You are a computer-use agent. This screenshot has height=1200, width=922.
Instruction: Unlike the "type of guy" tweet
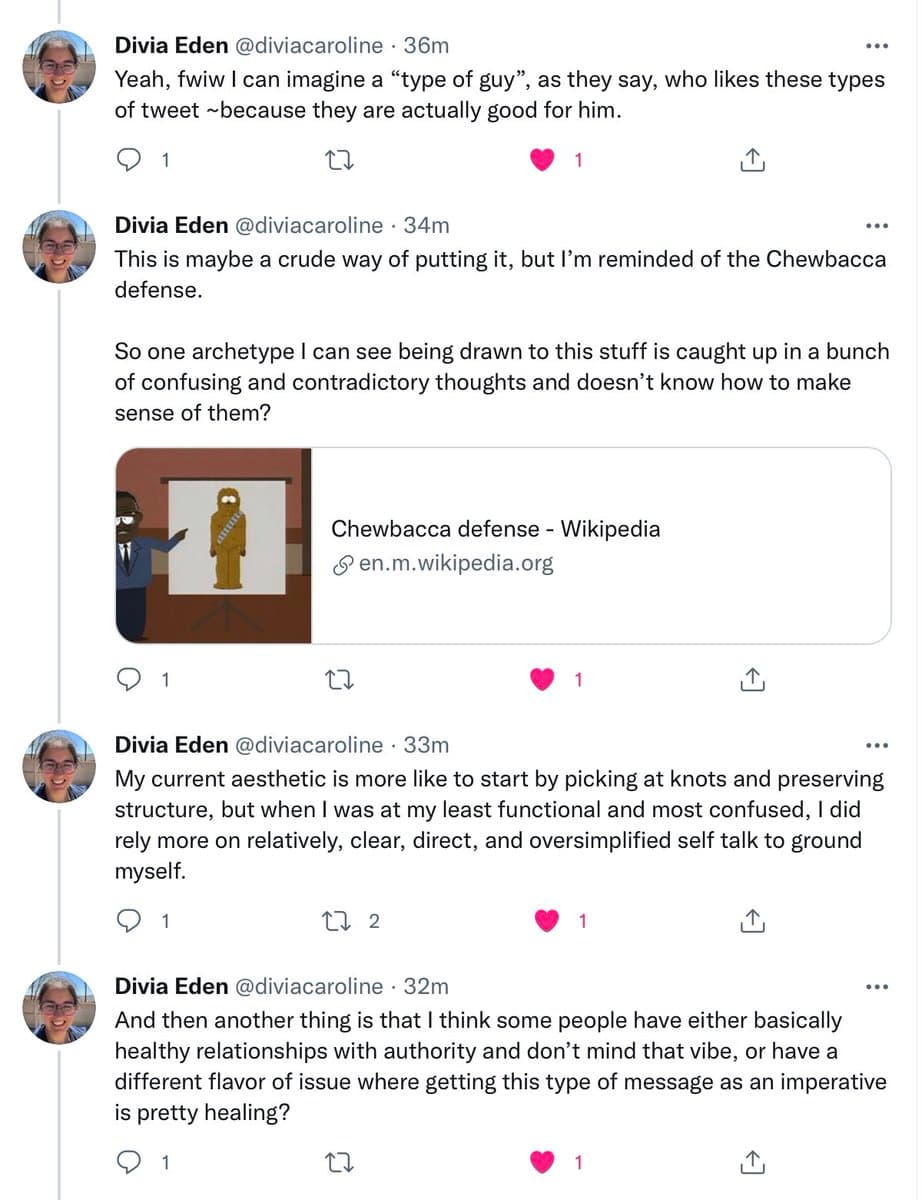[x=543, y=159]
